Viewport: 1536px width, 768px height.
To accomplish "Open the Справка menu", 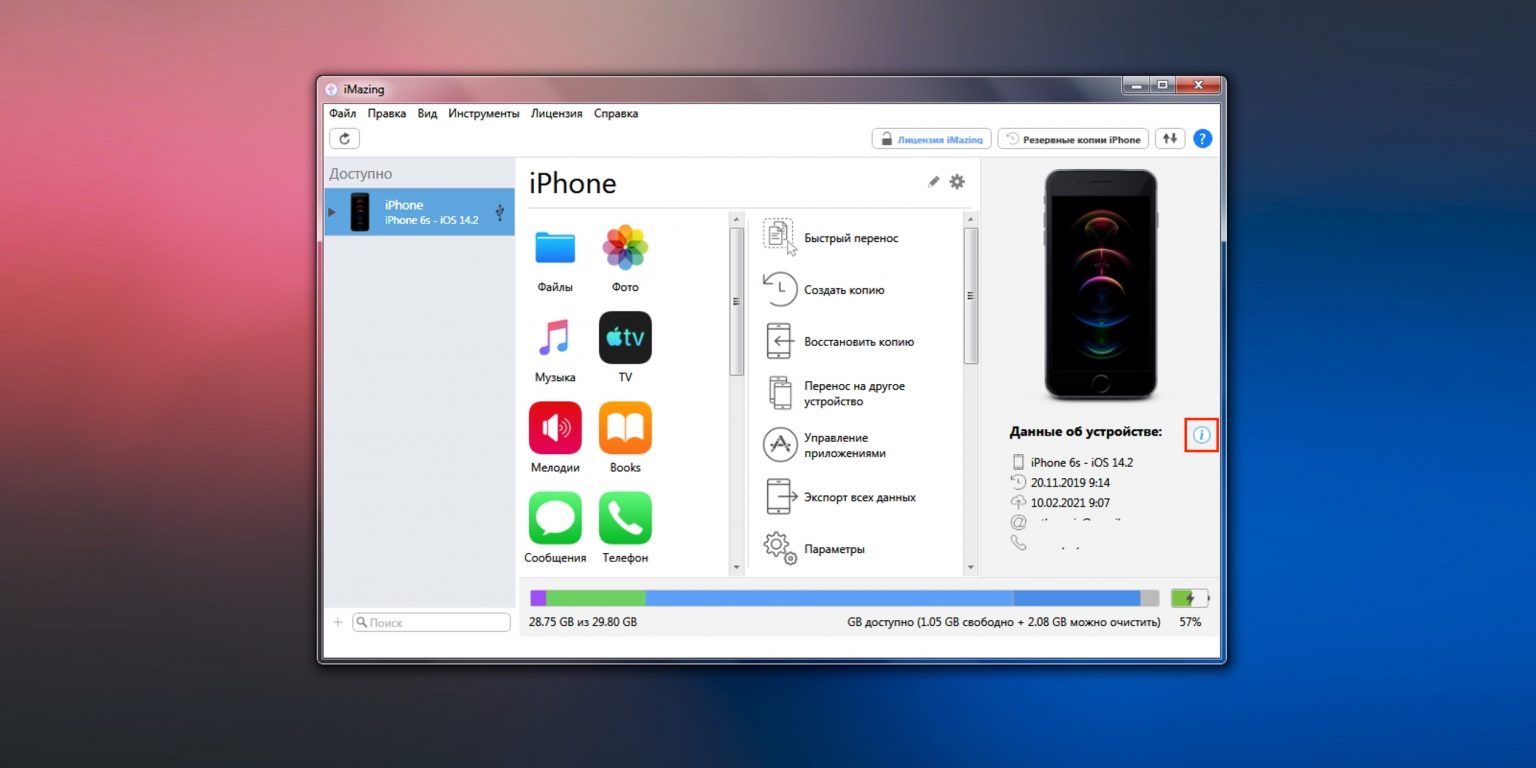I will [x=616, y=114].
